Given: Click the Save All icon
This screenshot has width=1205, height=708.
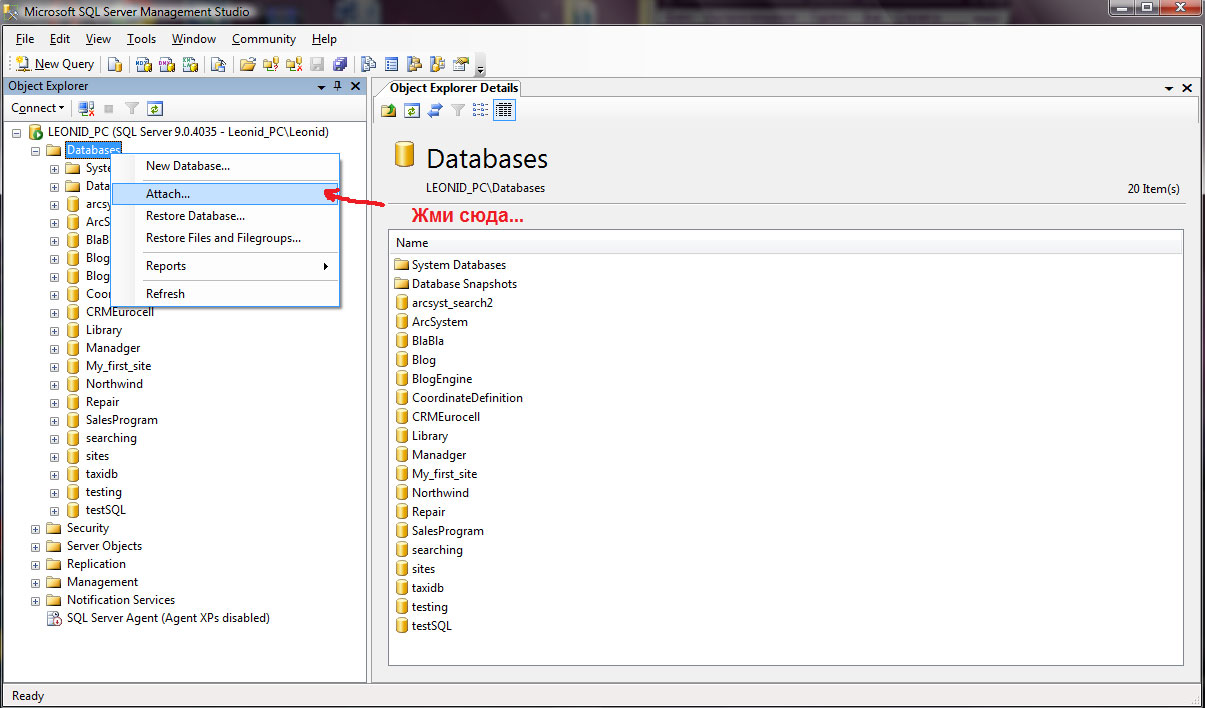Looking at the screenshot, I should click(x=340, y=64).
